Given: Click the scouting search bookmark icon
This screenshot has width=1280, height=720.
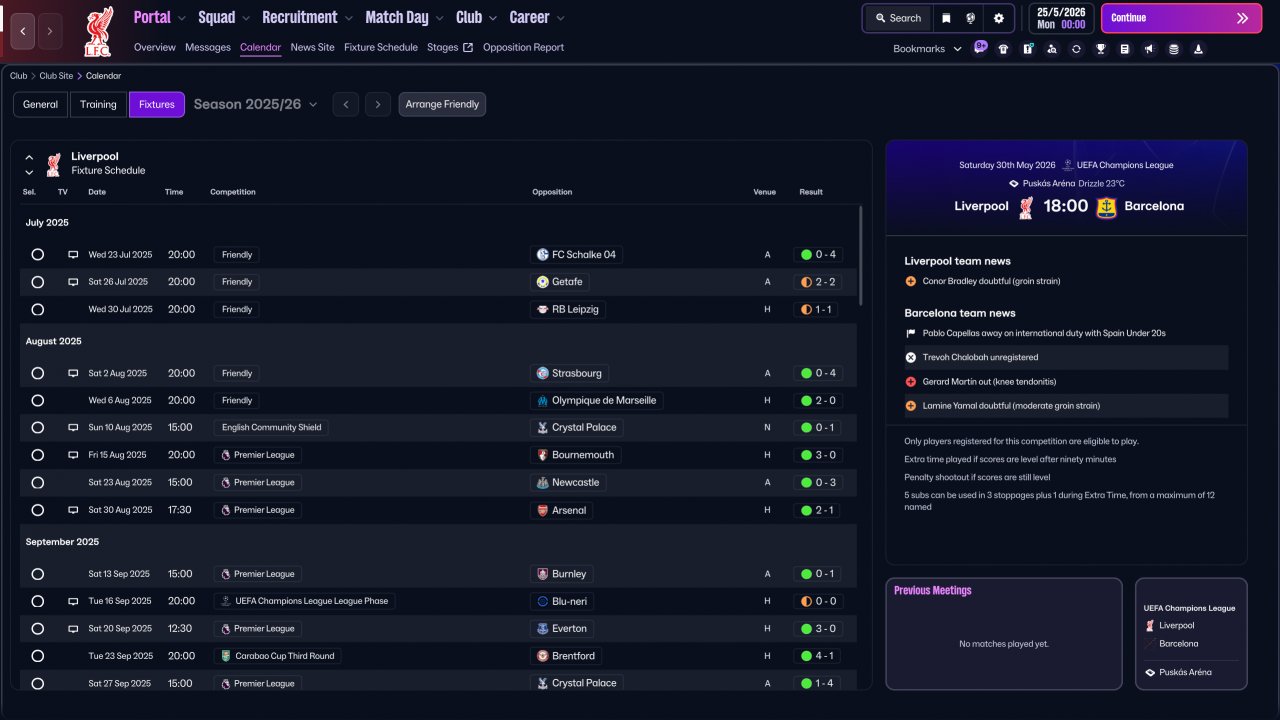Looking at the screenshot, I should click(x=1052, y=49).
